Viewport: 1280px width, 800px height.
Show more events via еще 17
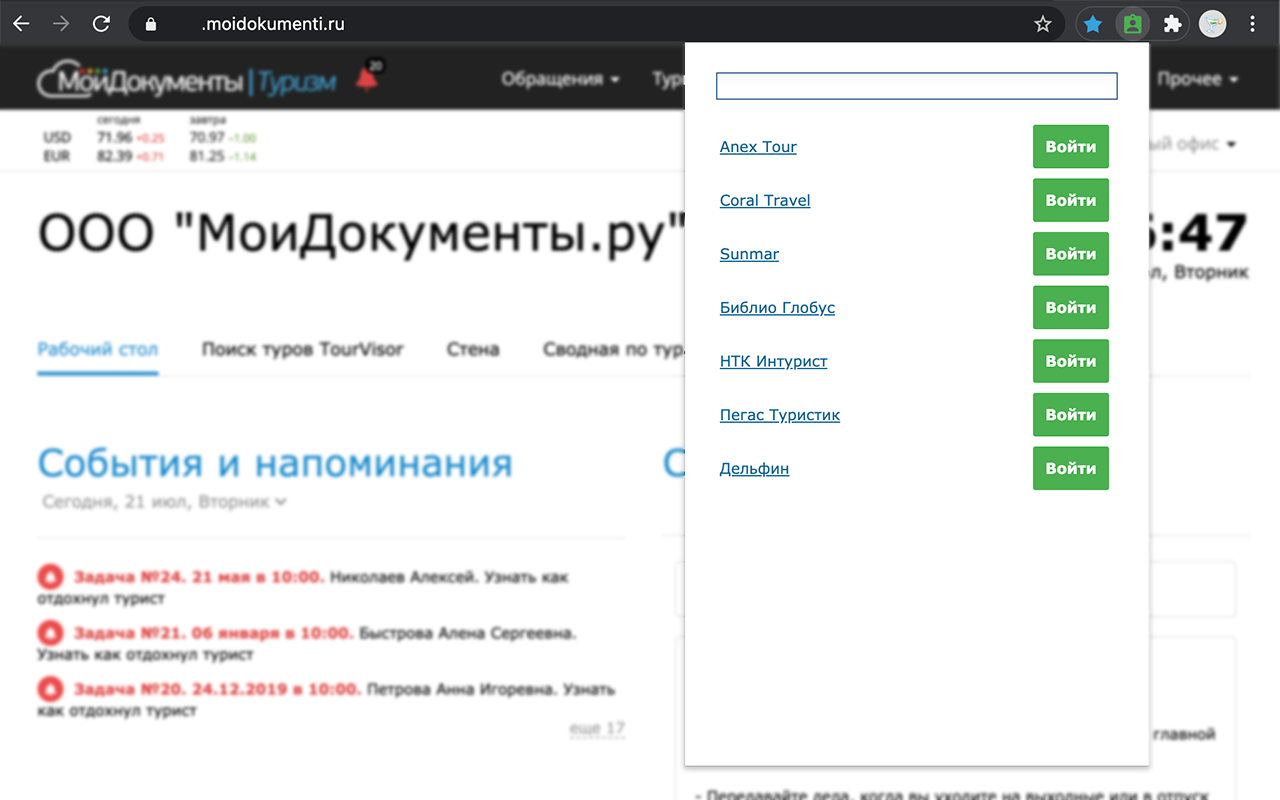coord(597,729)
